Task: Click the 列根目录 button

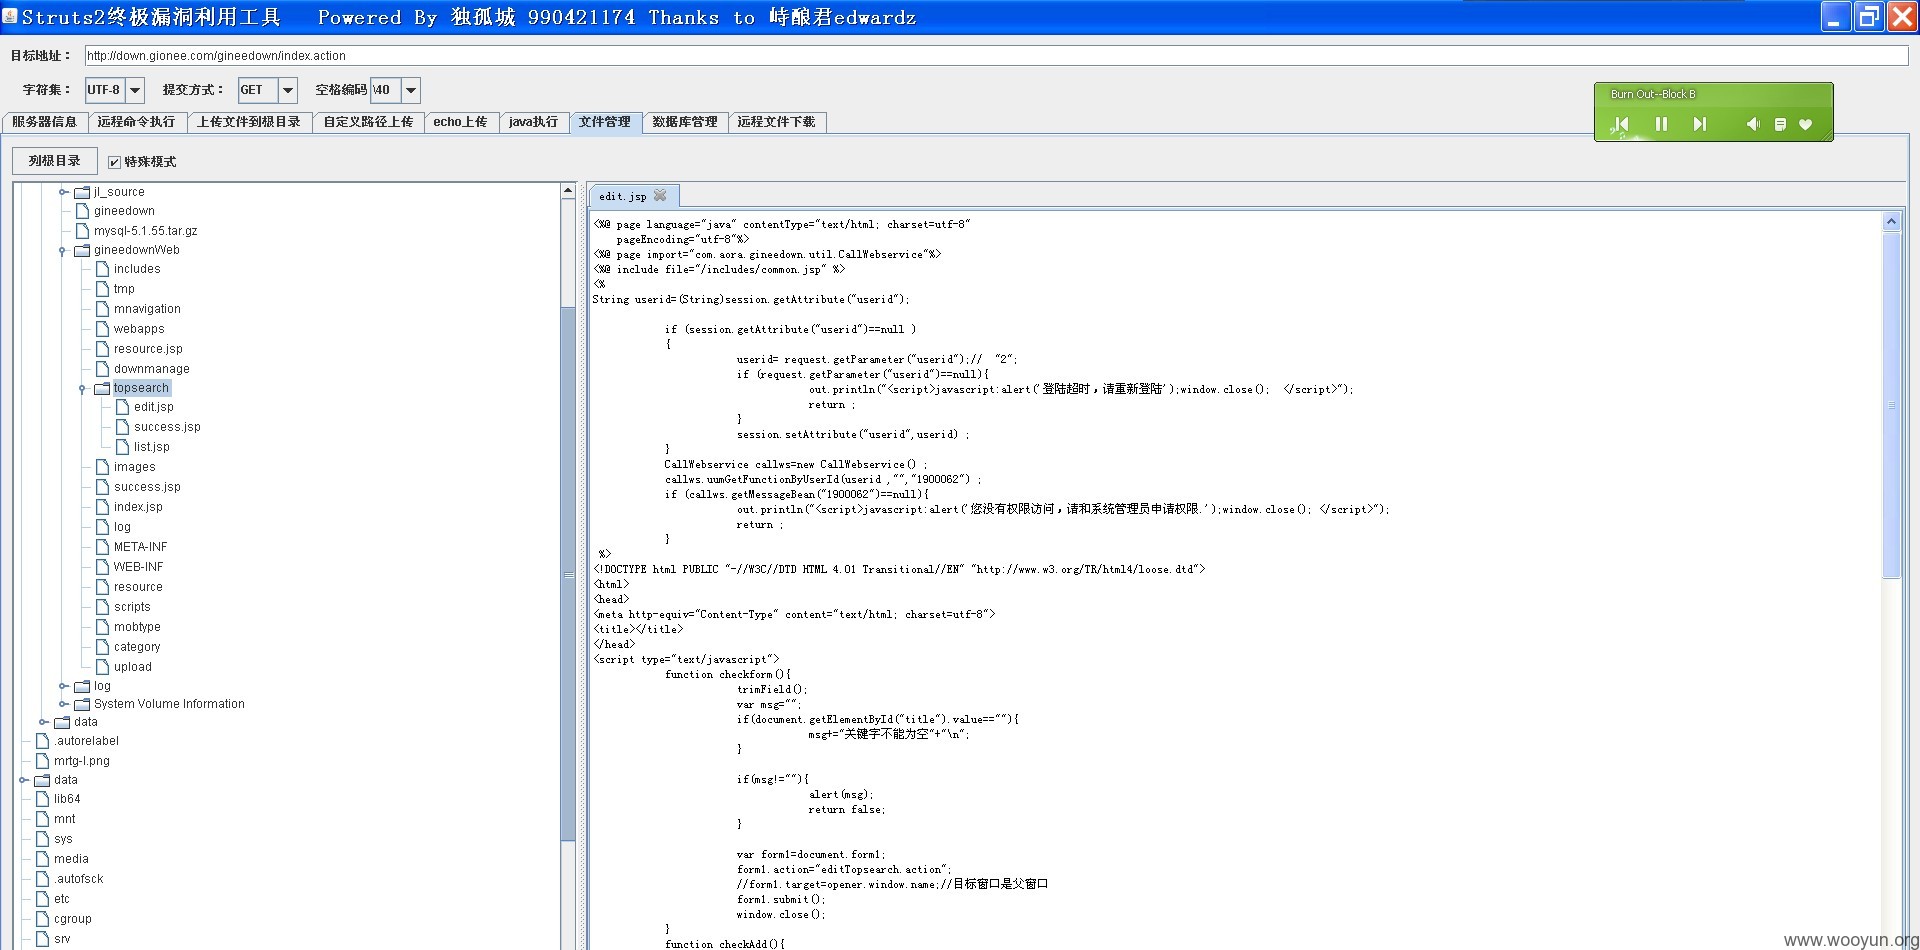Action: (55, 161)
